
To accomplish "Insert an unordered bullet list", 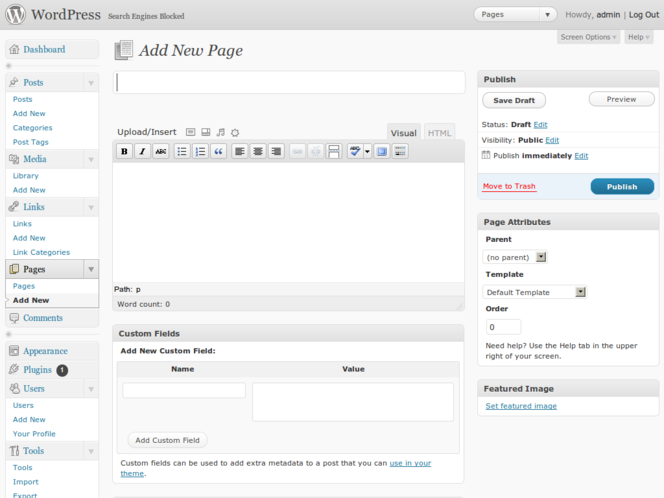I will pos(182,151).
